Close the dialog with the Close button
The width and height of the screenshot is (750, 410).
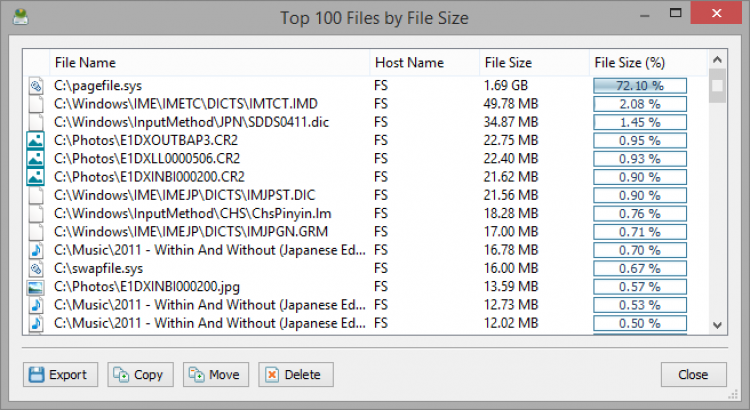[693, 375]
